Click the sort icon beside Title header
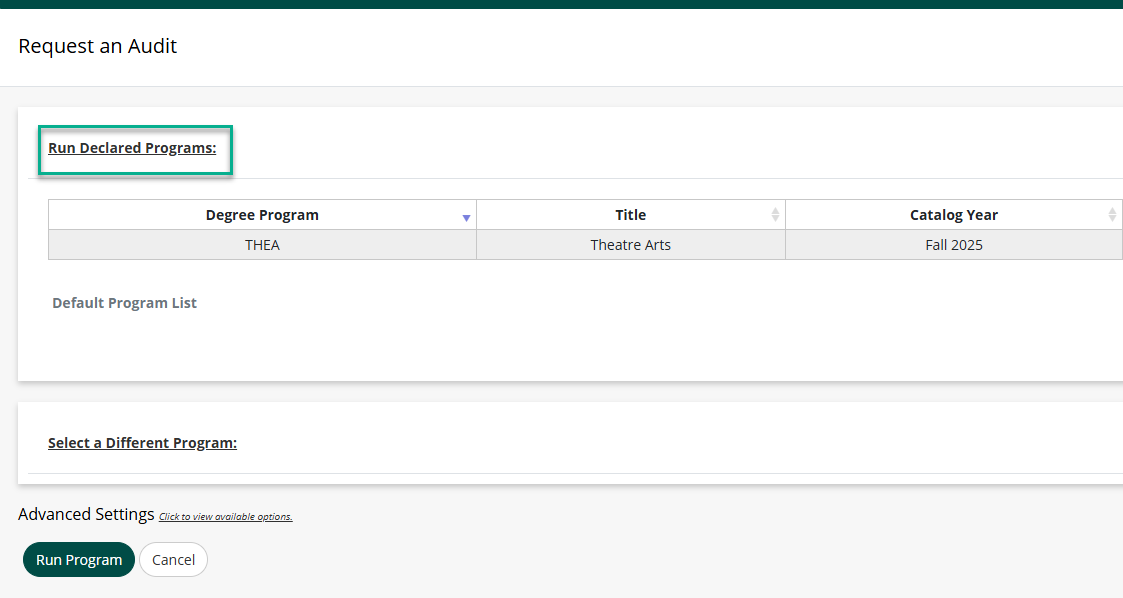The height and width of the screenshot is (598, 1123). coord(774,214)
